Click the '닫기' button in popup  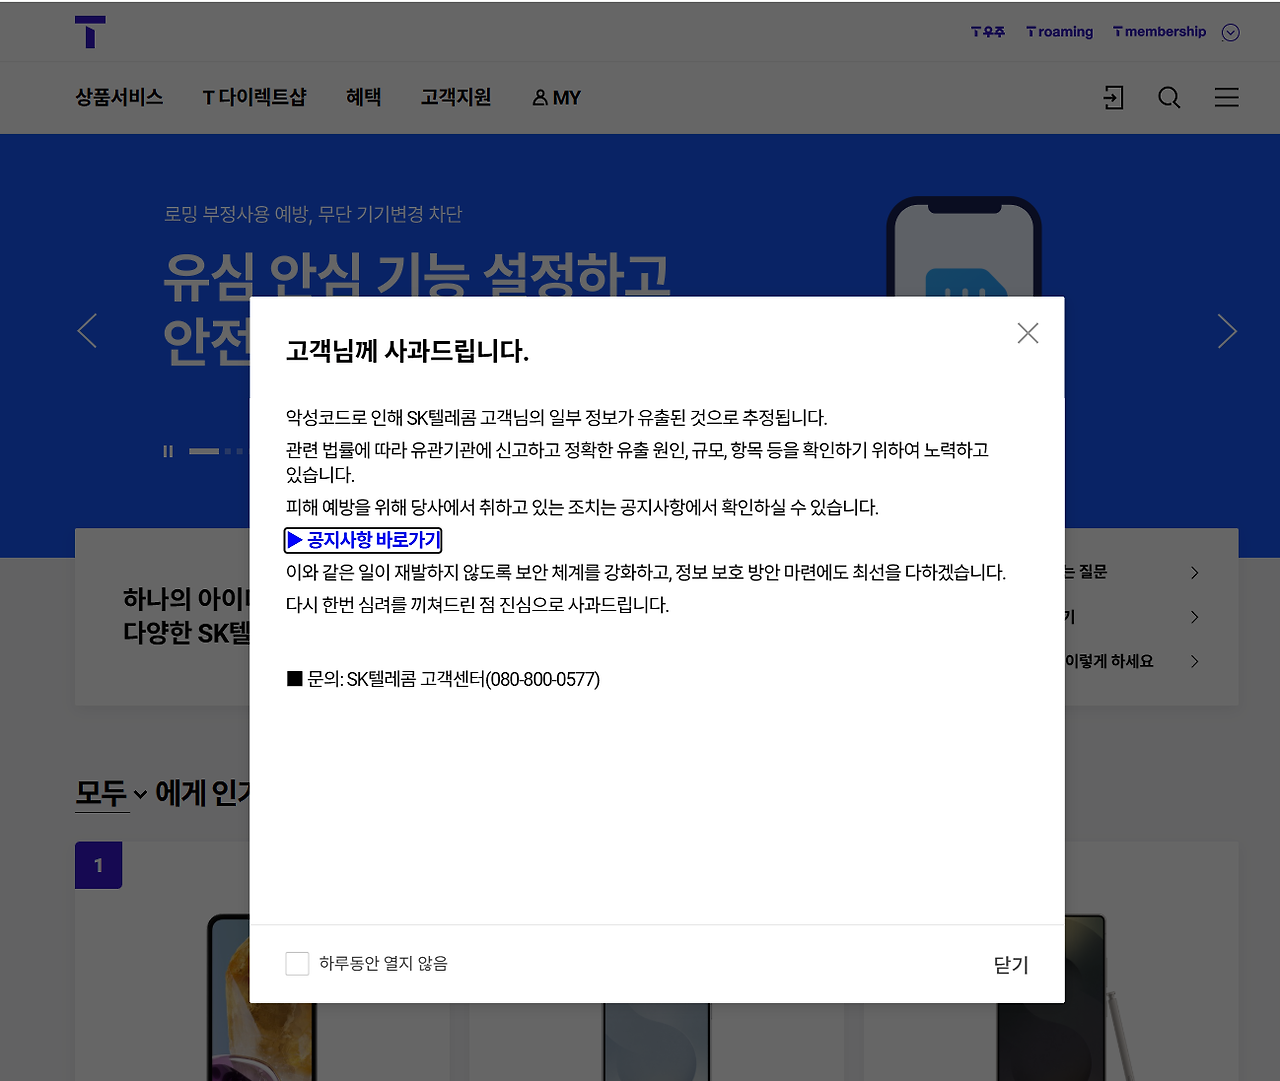1011,965
